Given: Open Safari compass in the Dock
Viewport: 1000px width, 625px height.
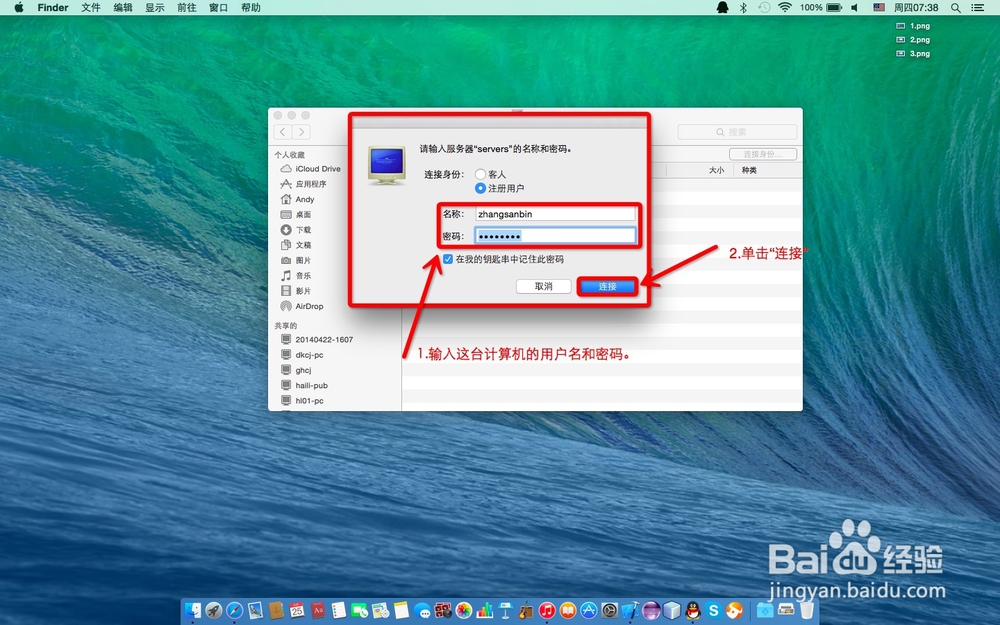Looking at the screenshot, I should click(x=235, y=610).
